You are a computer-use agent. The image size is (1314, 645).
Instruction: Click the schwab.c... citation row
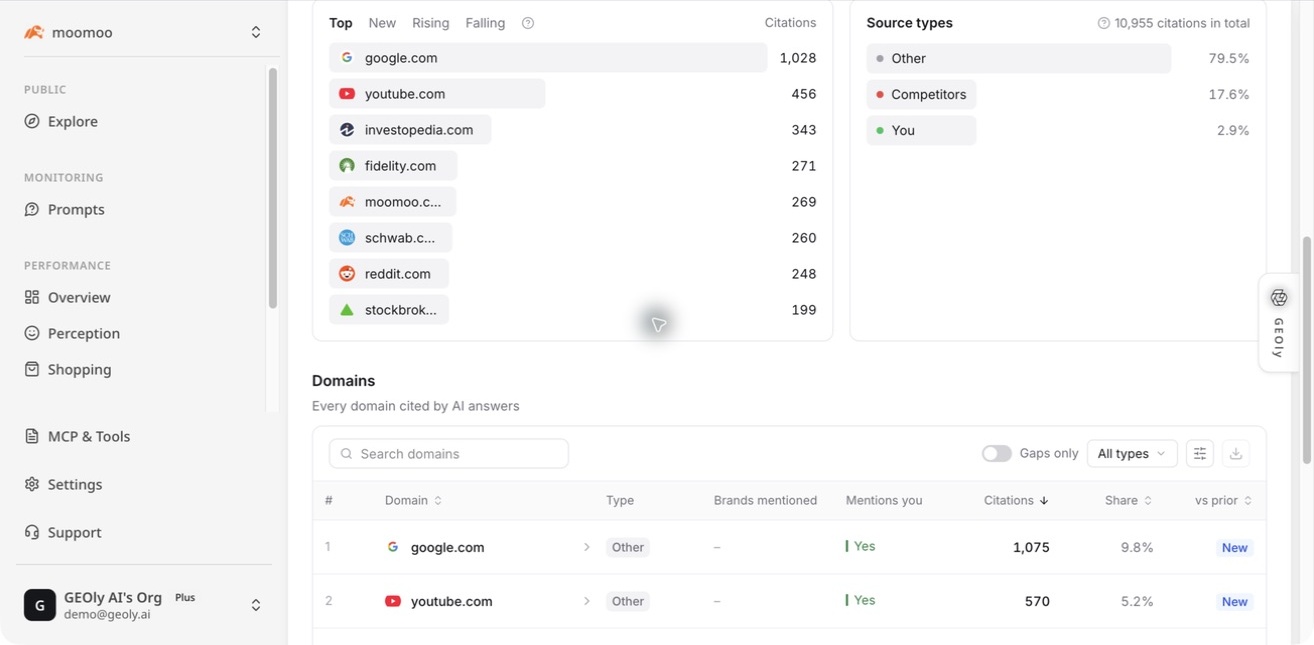pyautogui.click(x=572, y=238)
